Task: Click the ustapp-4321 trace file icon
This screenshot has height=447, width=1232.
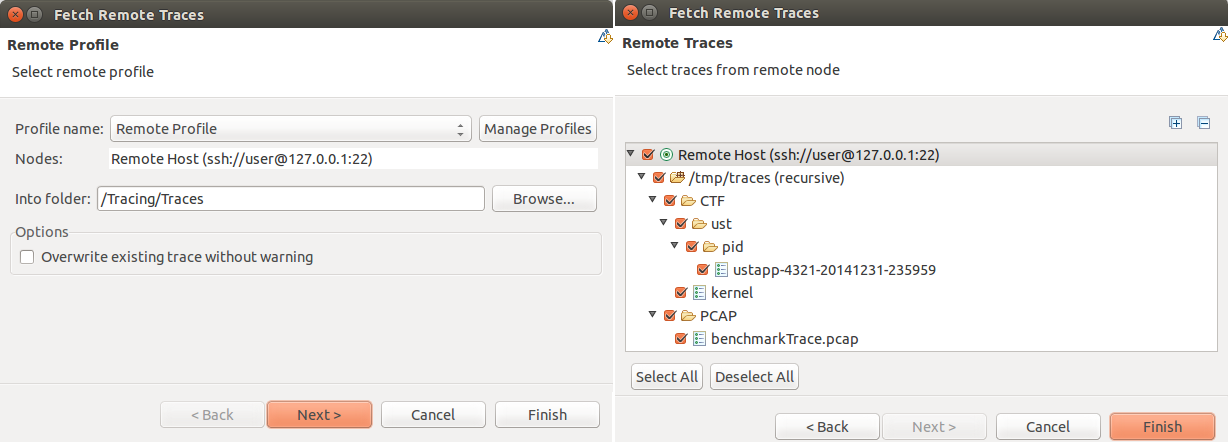Action: 722,270
